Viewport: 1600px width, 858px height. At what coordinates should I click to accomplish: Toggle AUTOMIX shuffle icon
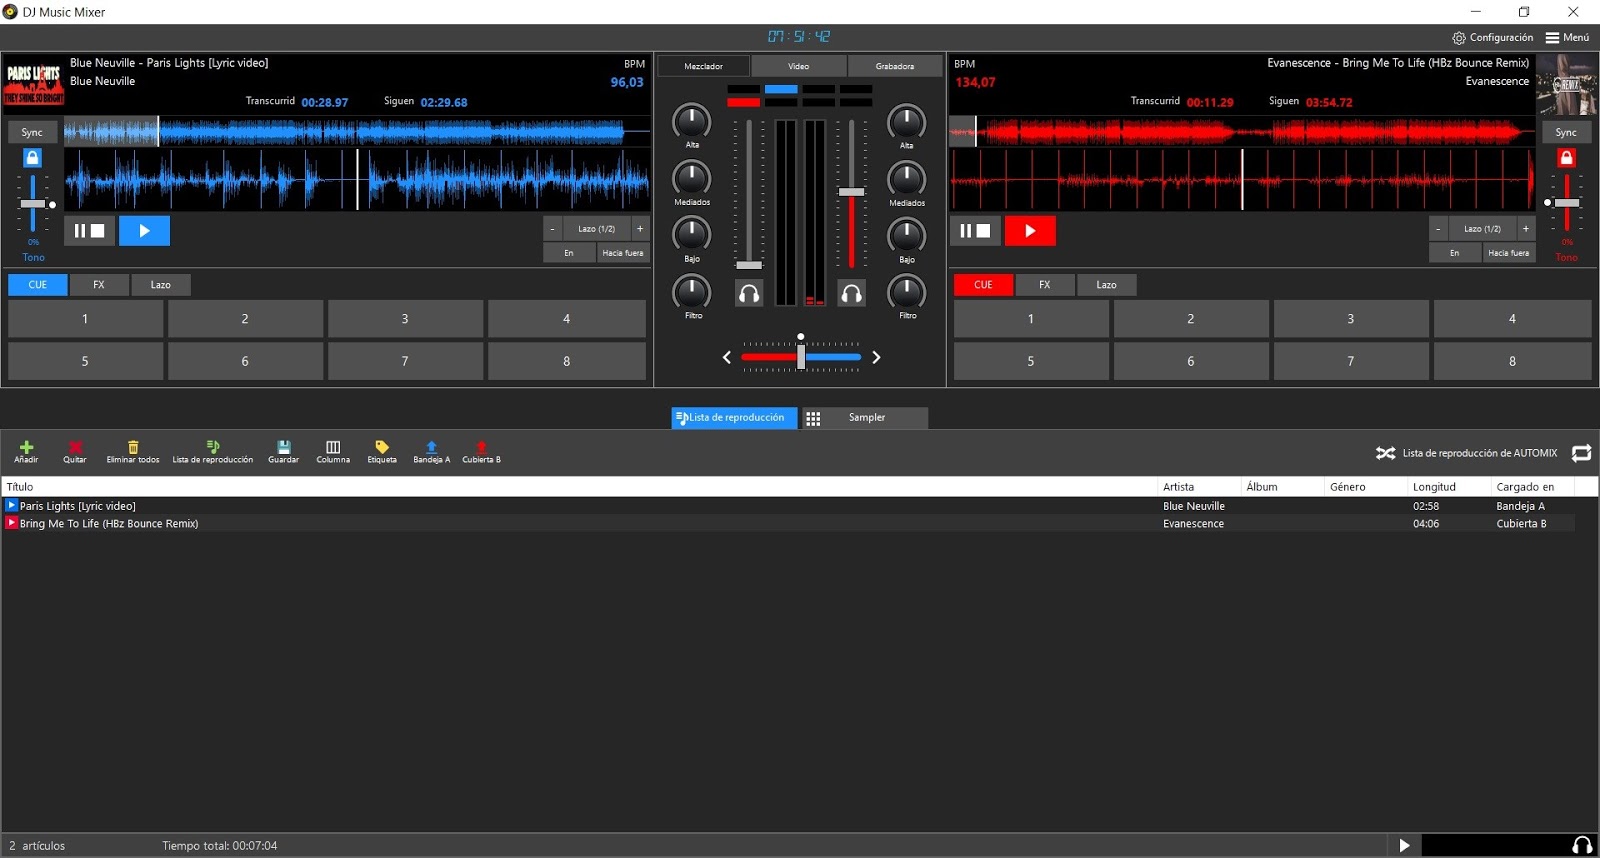[x=1385, y=453]
